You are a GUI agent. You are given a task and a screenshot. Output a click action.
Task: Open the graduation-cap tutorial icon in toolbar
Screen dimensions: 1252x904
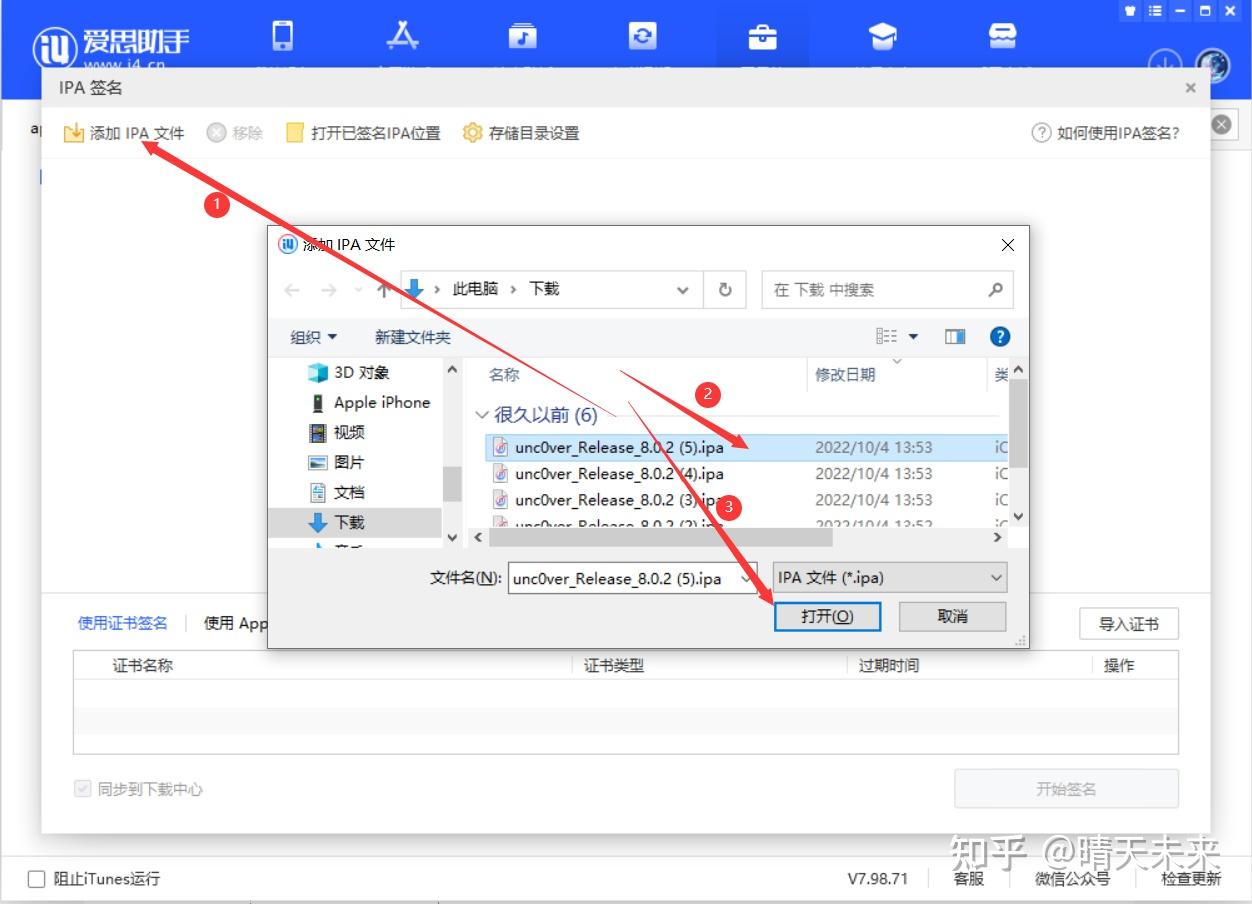point(883,37)
